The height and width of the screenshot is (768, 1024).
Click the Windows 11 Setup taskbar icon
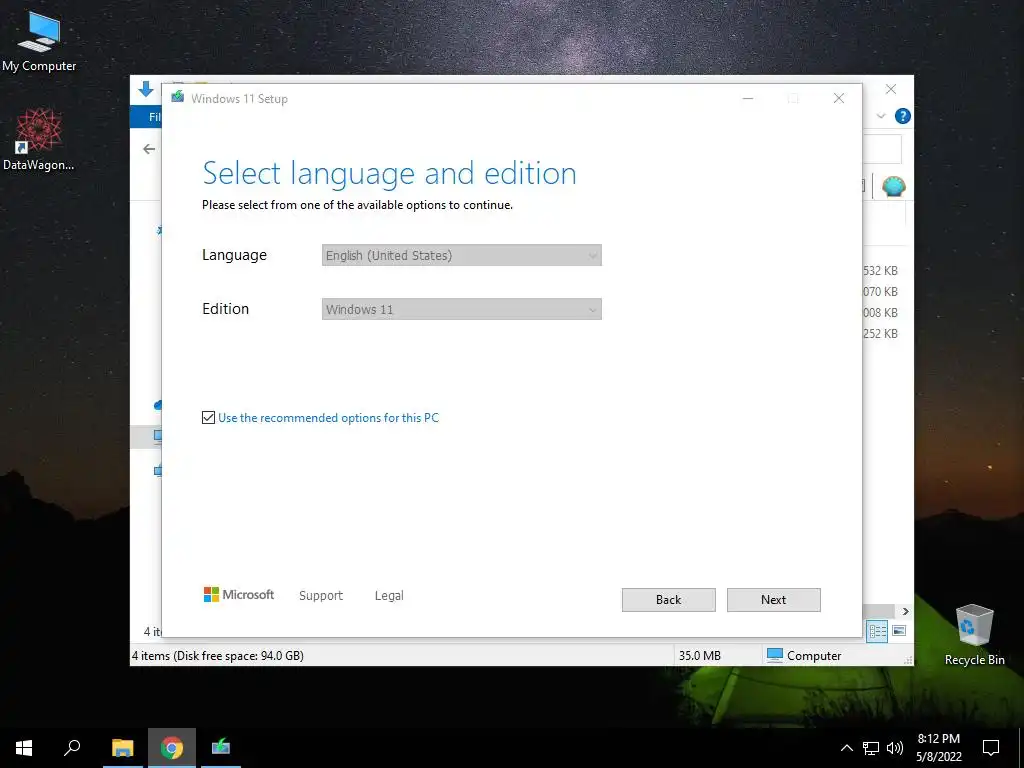click(x=221, y=748)
